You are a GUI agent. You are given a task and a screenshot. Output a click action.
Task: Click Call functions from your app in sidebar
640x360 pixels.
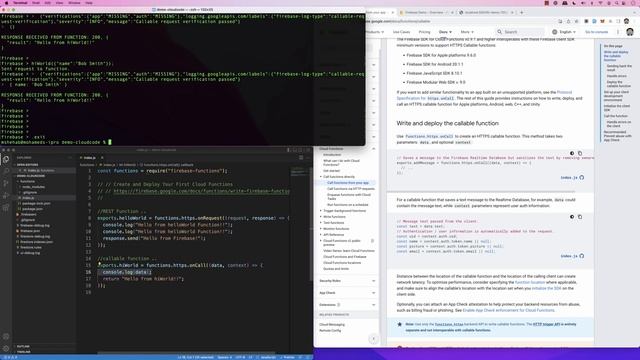(347, 183)
